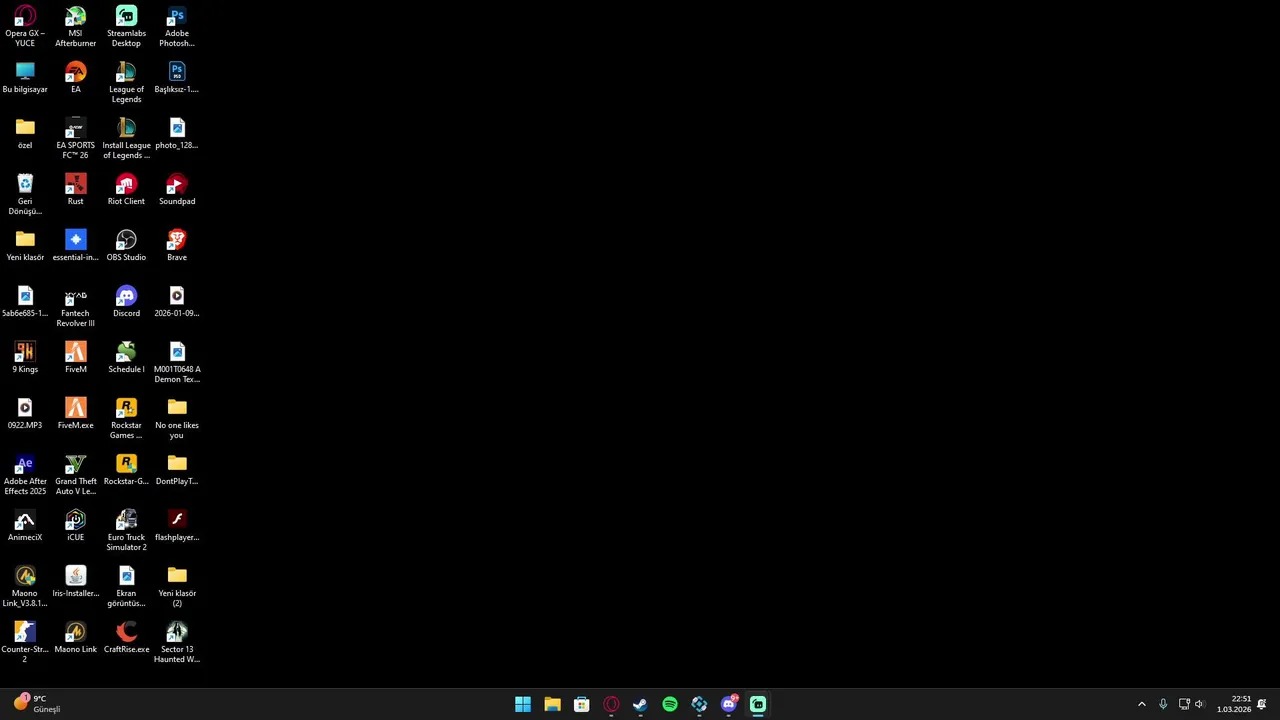Select the Başlıksız-1 Photoshop file
This screenshot has height=720, width=1280.
[177, 78]
